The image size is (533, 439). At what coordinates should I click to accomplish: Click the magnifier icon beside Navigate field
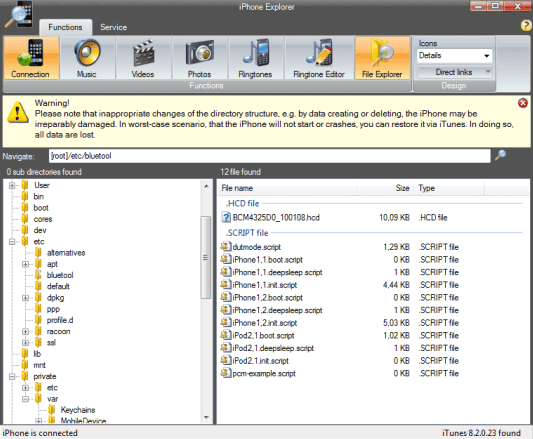tap(500, 155)
